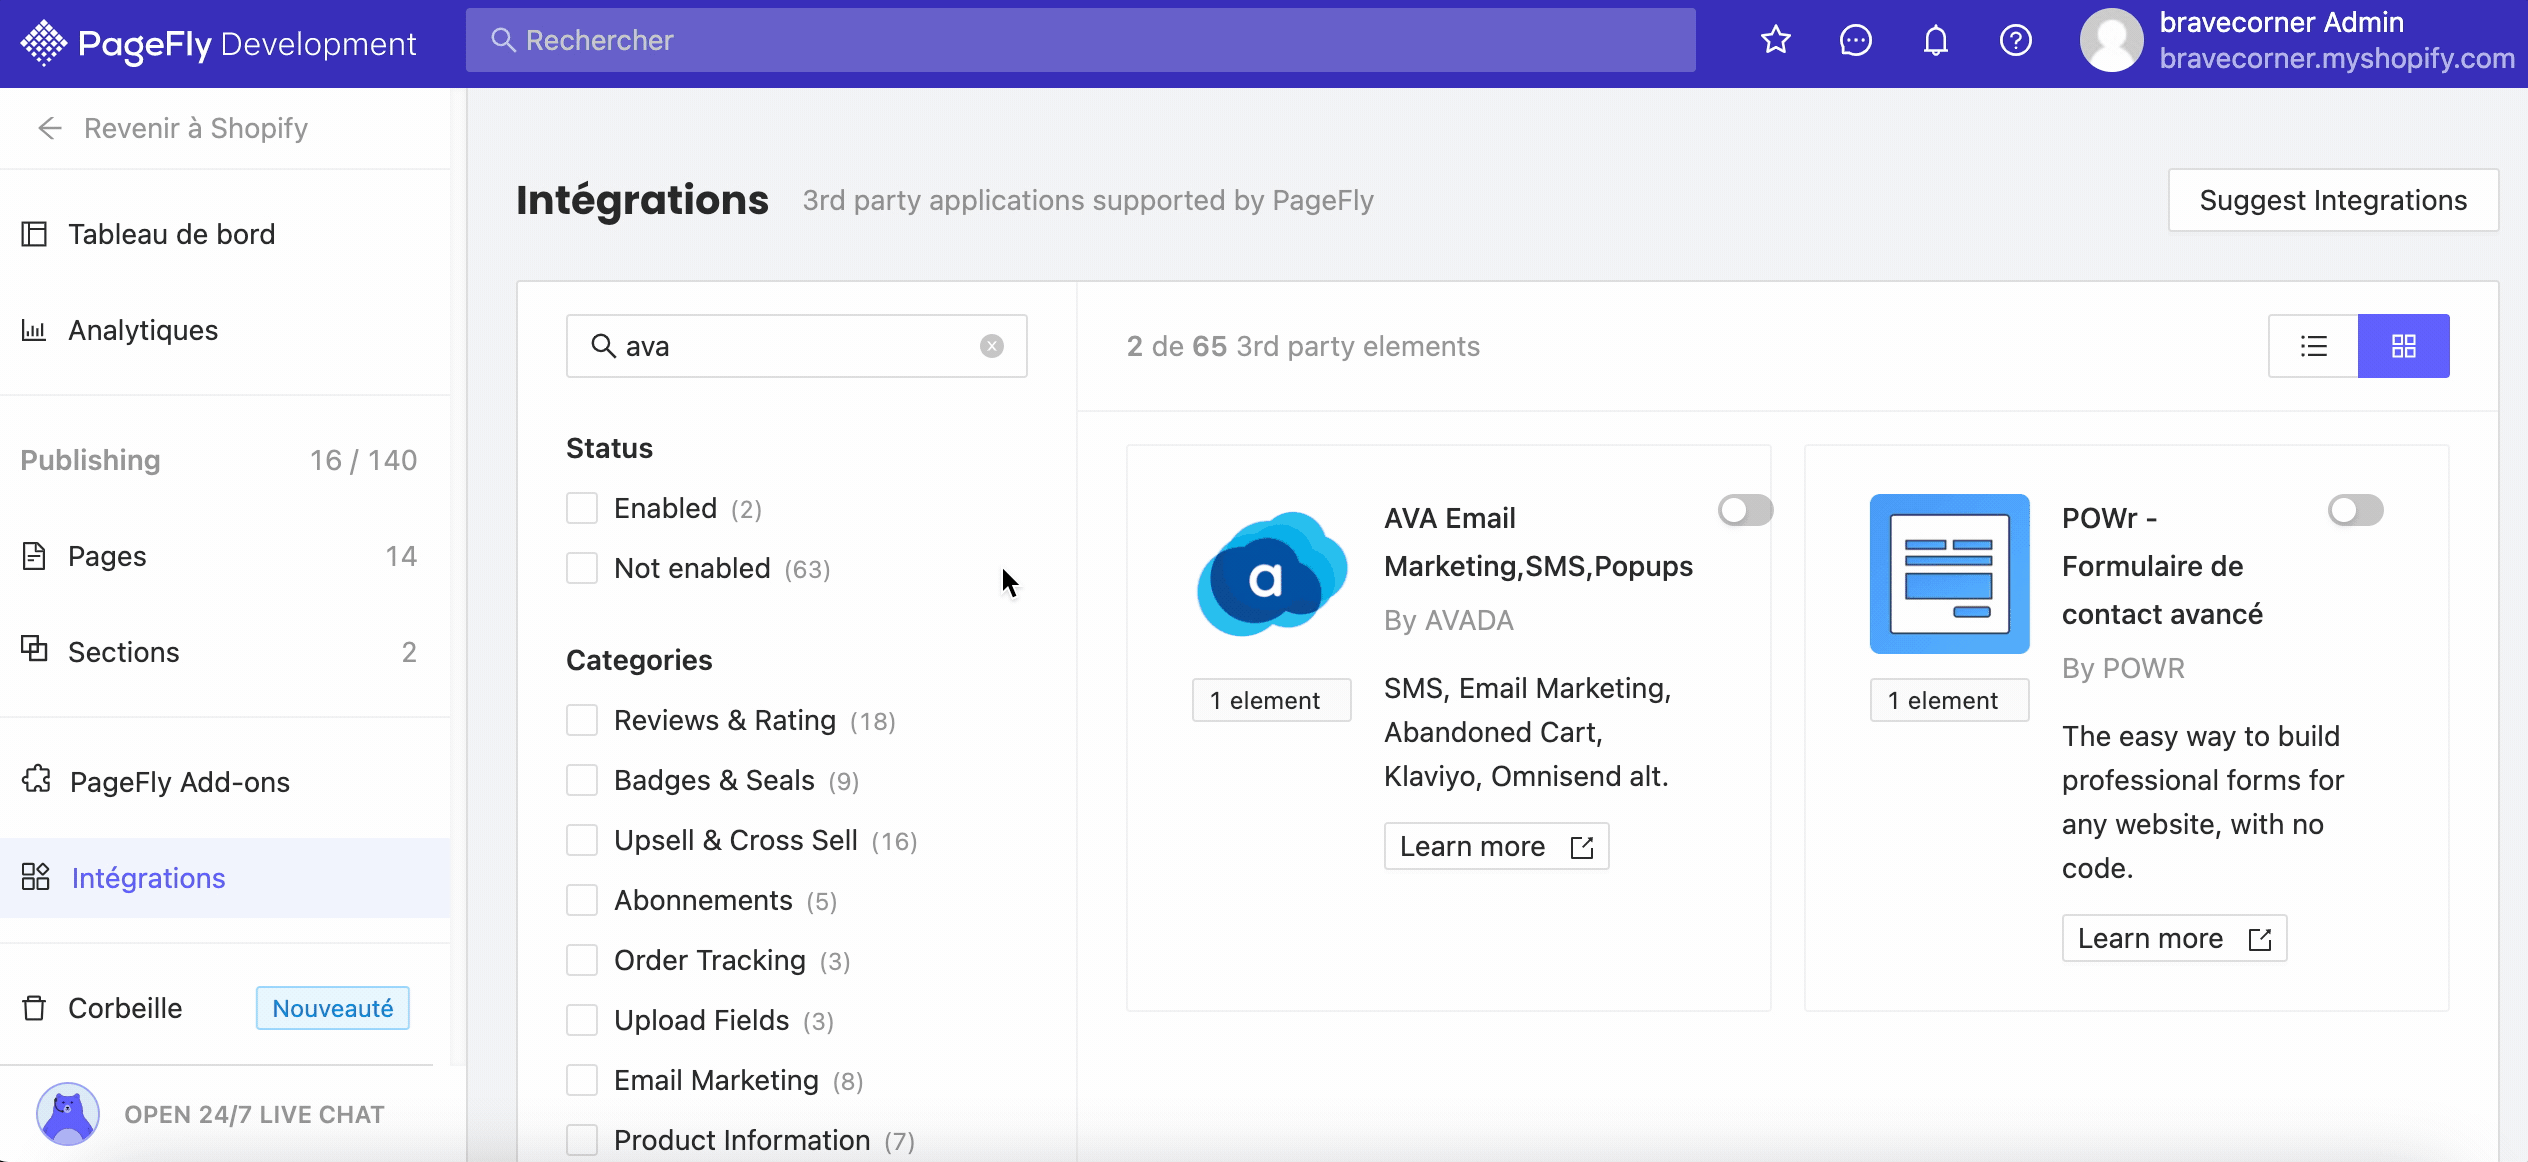Switch to grid view
2528x1162 pixels.
[x=2404, y=346]
